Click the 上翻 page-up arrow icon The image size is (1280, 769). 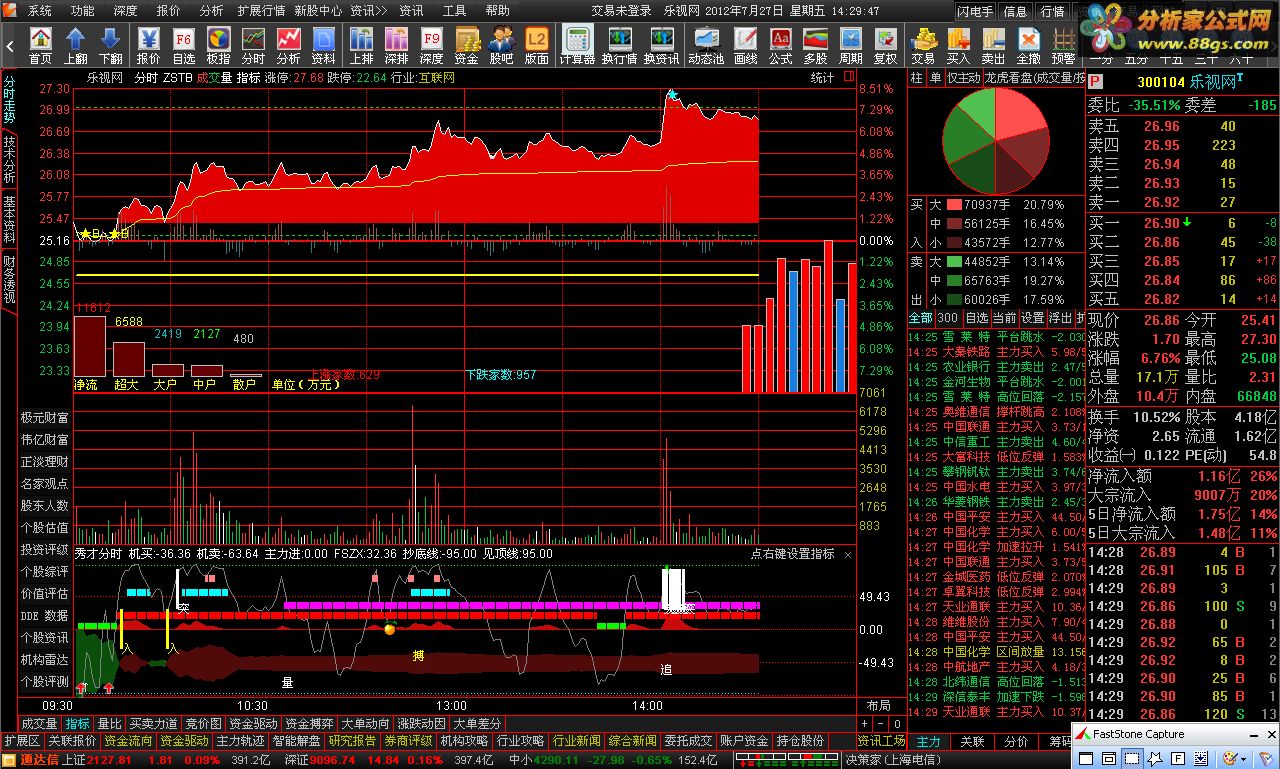pos(75,46)
